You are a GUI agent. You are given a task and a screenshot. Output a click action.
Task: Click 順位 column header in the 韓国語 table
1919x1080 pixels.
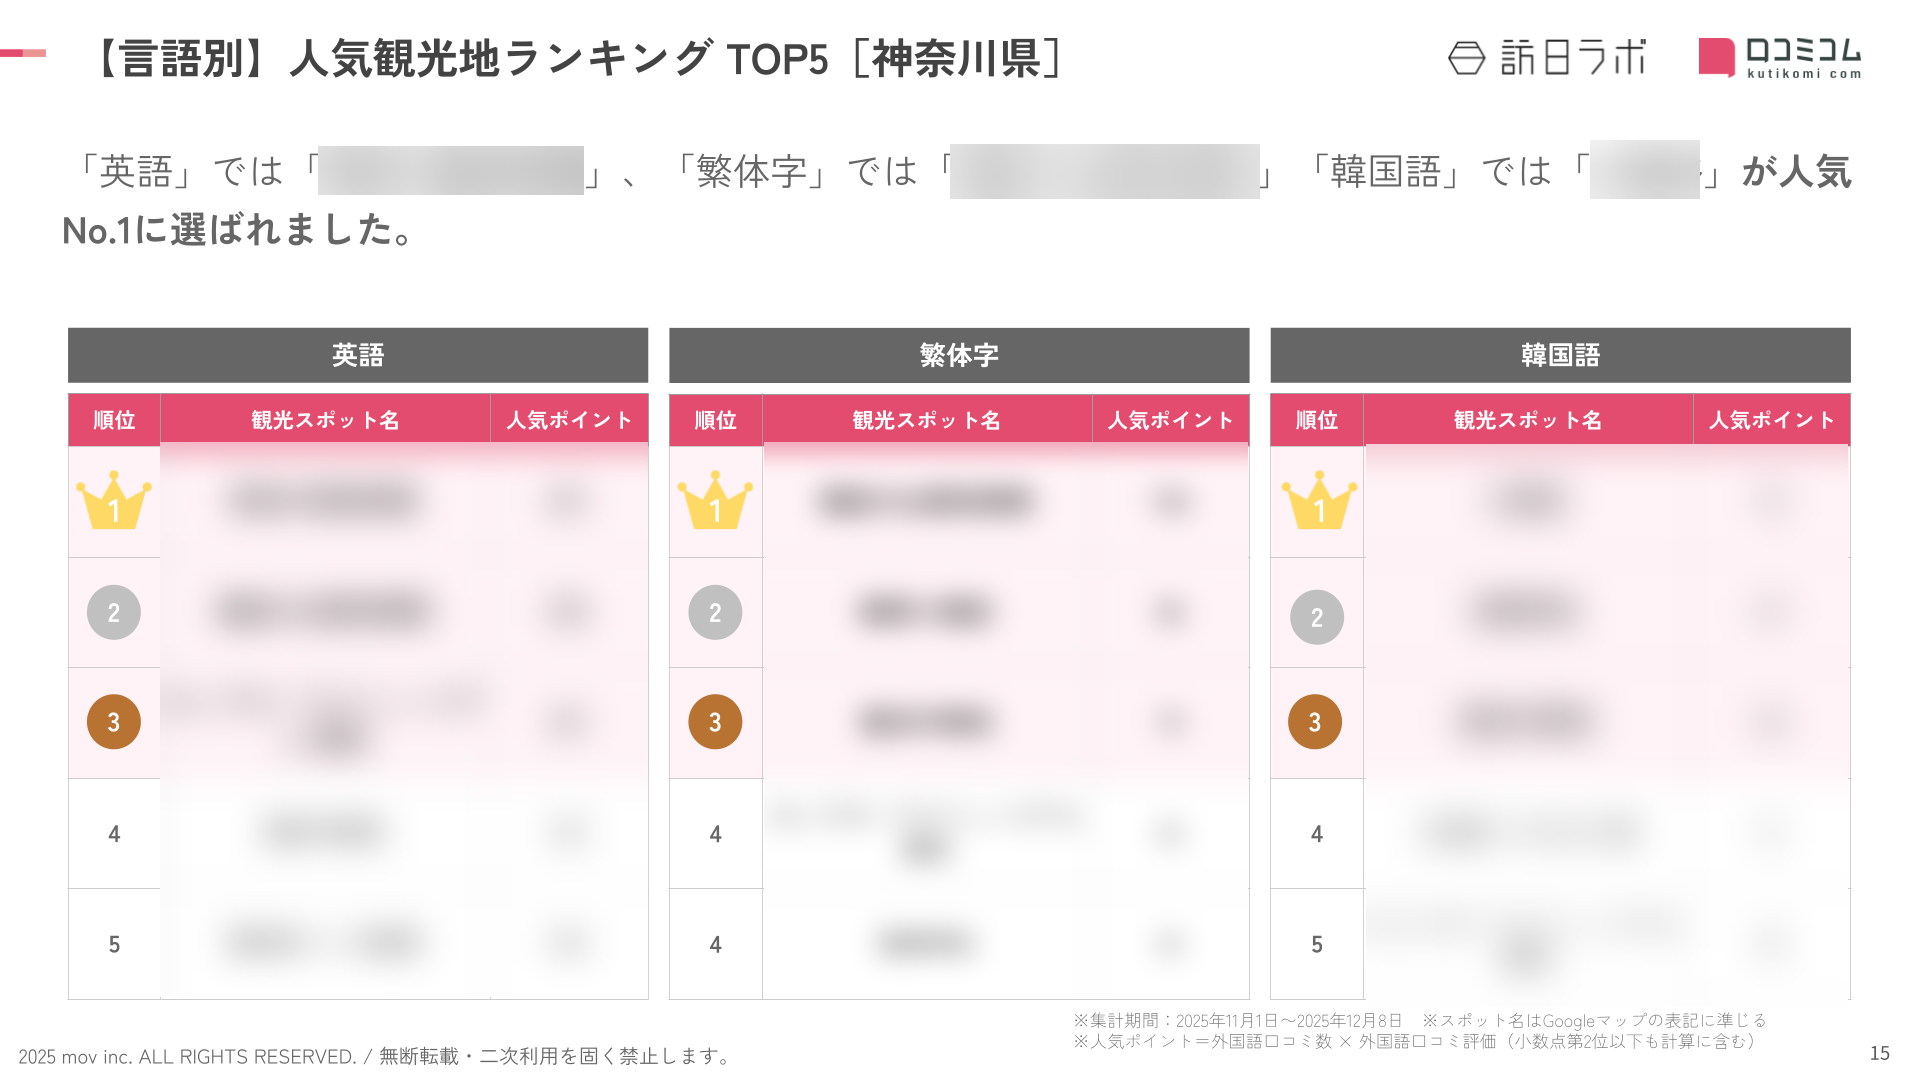[x=1316, y=420]
